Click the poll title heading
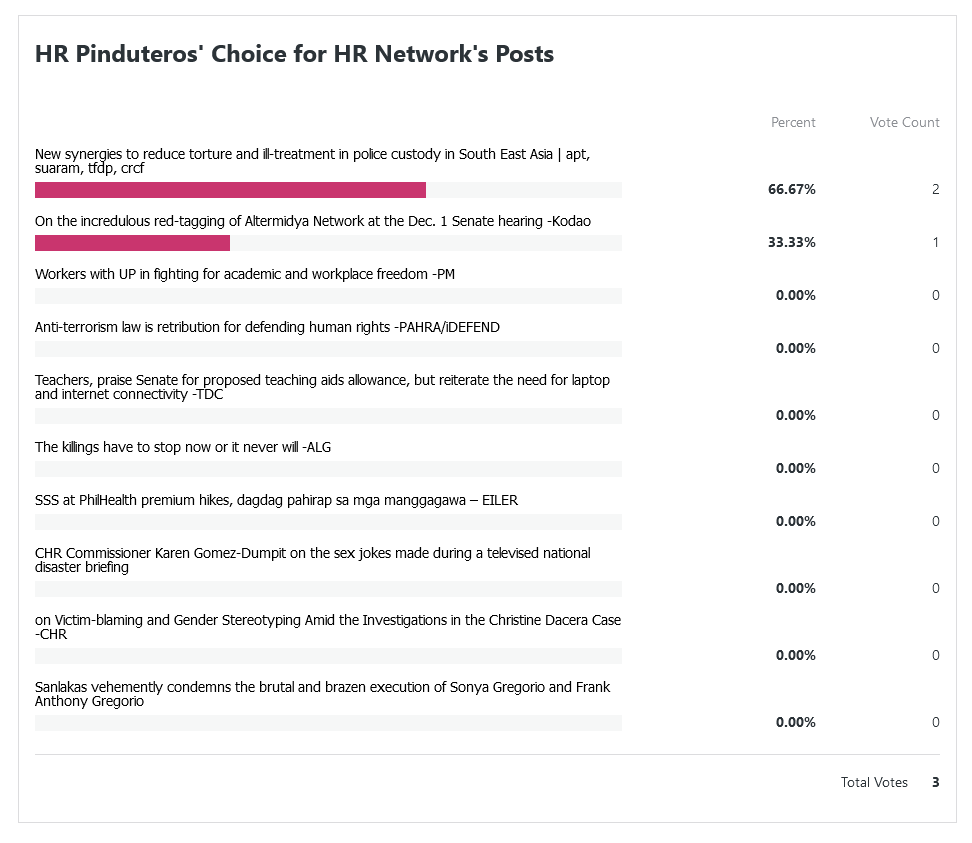972x843 pixels. coord(294,54)
